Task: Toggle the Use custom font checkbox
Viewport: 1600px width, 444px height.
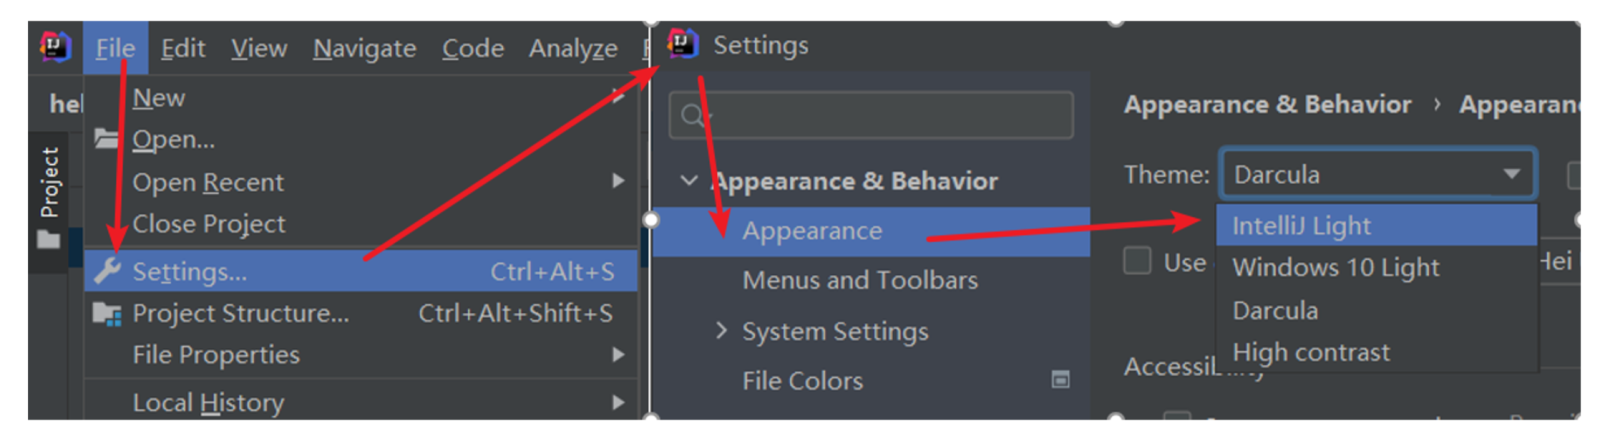Action: (1137, 261)
